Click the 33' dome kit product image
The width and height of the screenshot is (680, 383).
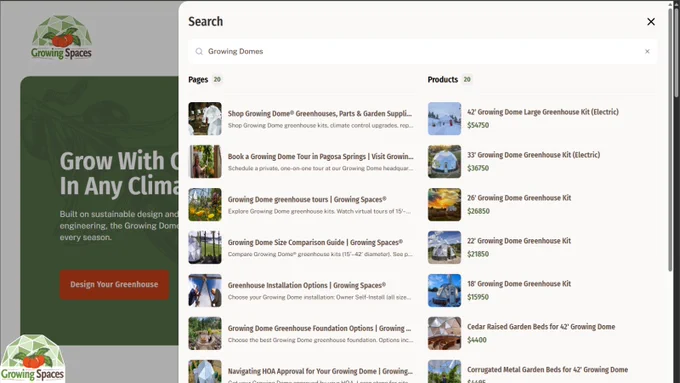(444, 161)
